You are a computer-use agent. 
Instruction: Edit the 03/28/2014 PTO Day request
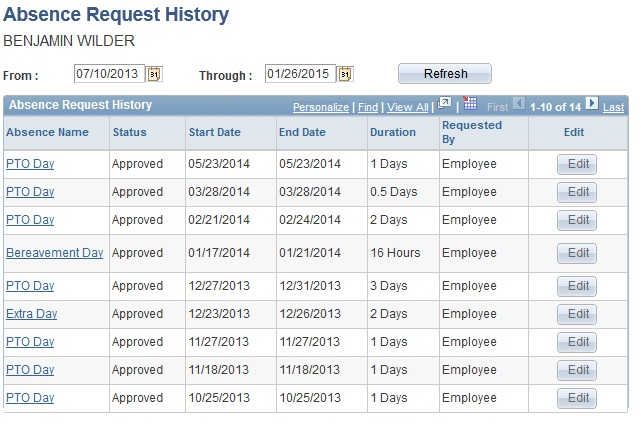pyautogui.click(x=577, y=192)
